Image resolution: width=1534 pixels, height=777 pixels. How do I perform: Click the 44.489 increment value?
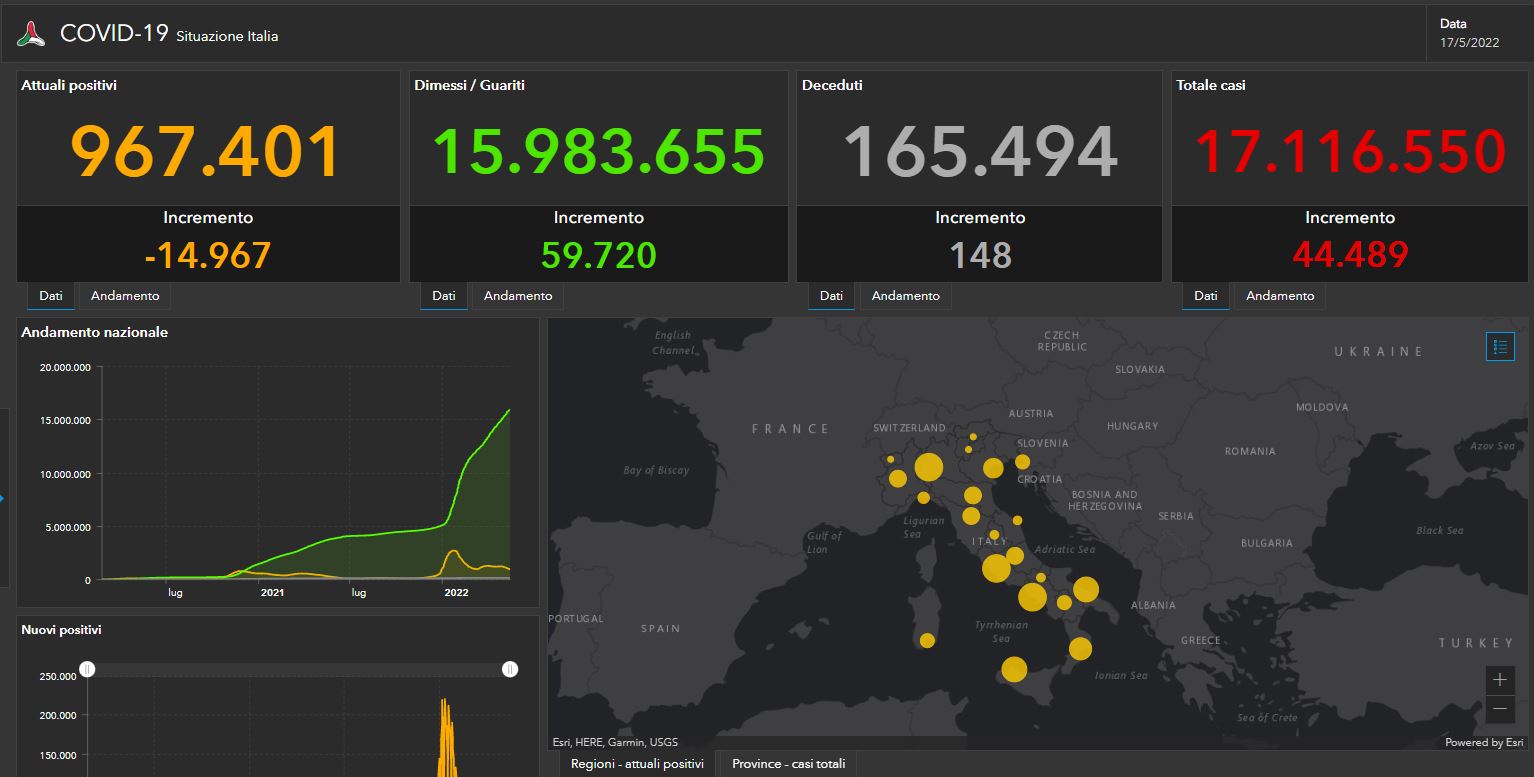1350,255
